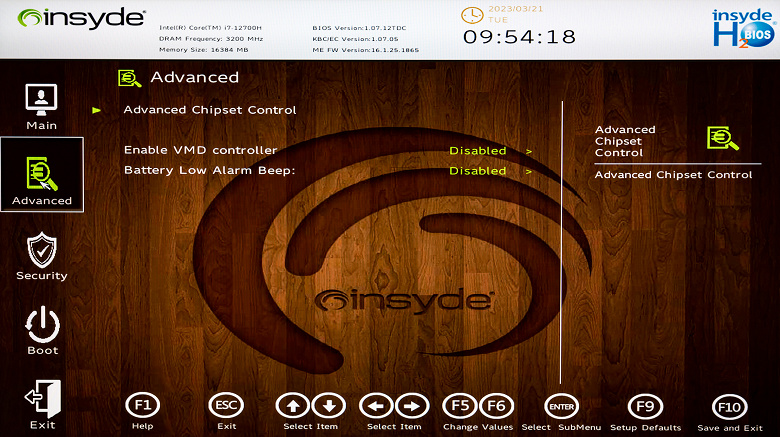Click the Change Values label
Image resolution: width=780 pixels, height=437 pixels.
coord(478,427)
